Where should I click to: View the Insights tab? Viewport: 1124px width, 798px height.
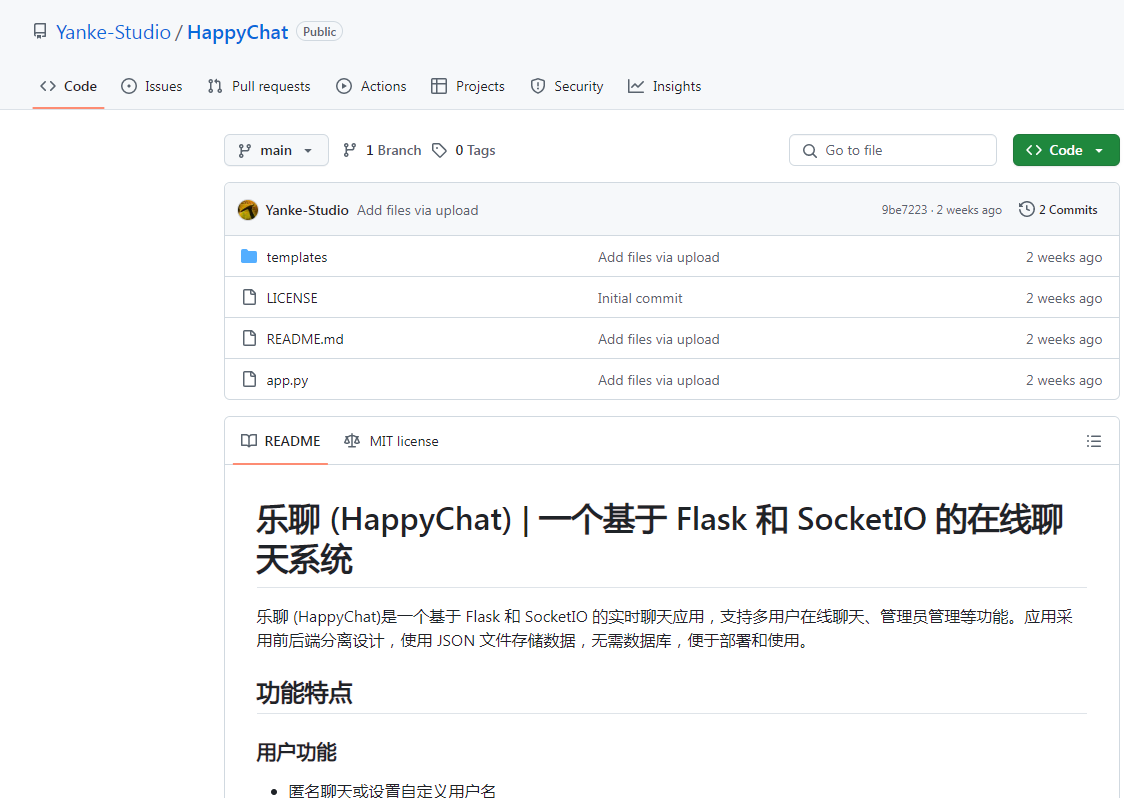click(664, 86)
